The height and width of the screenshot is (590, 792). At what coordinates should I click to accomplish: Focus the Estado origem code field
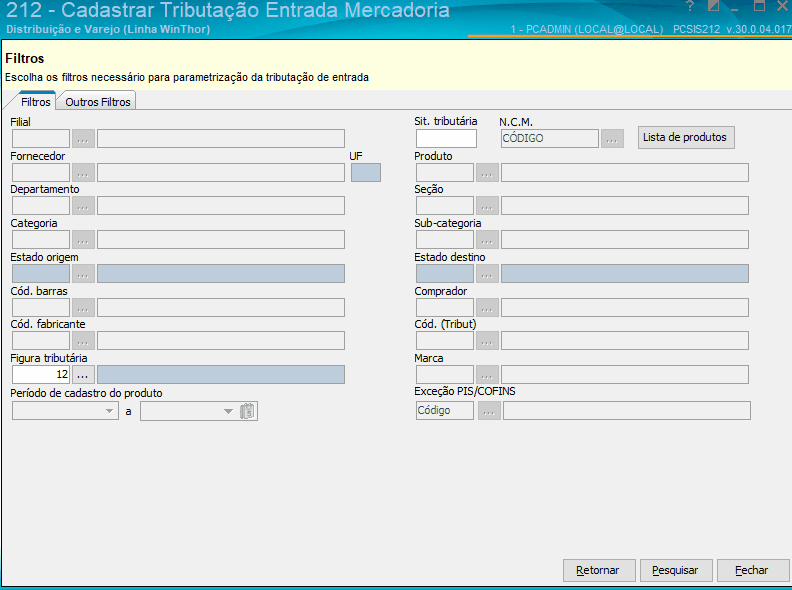pyautogui.click(x=41, y=274)
